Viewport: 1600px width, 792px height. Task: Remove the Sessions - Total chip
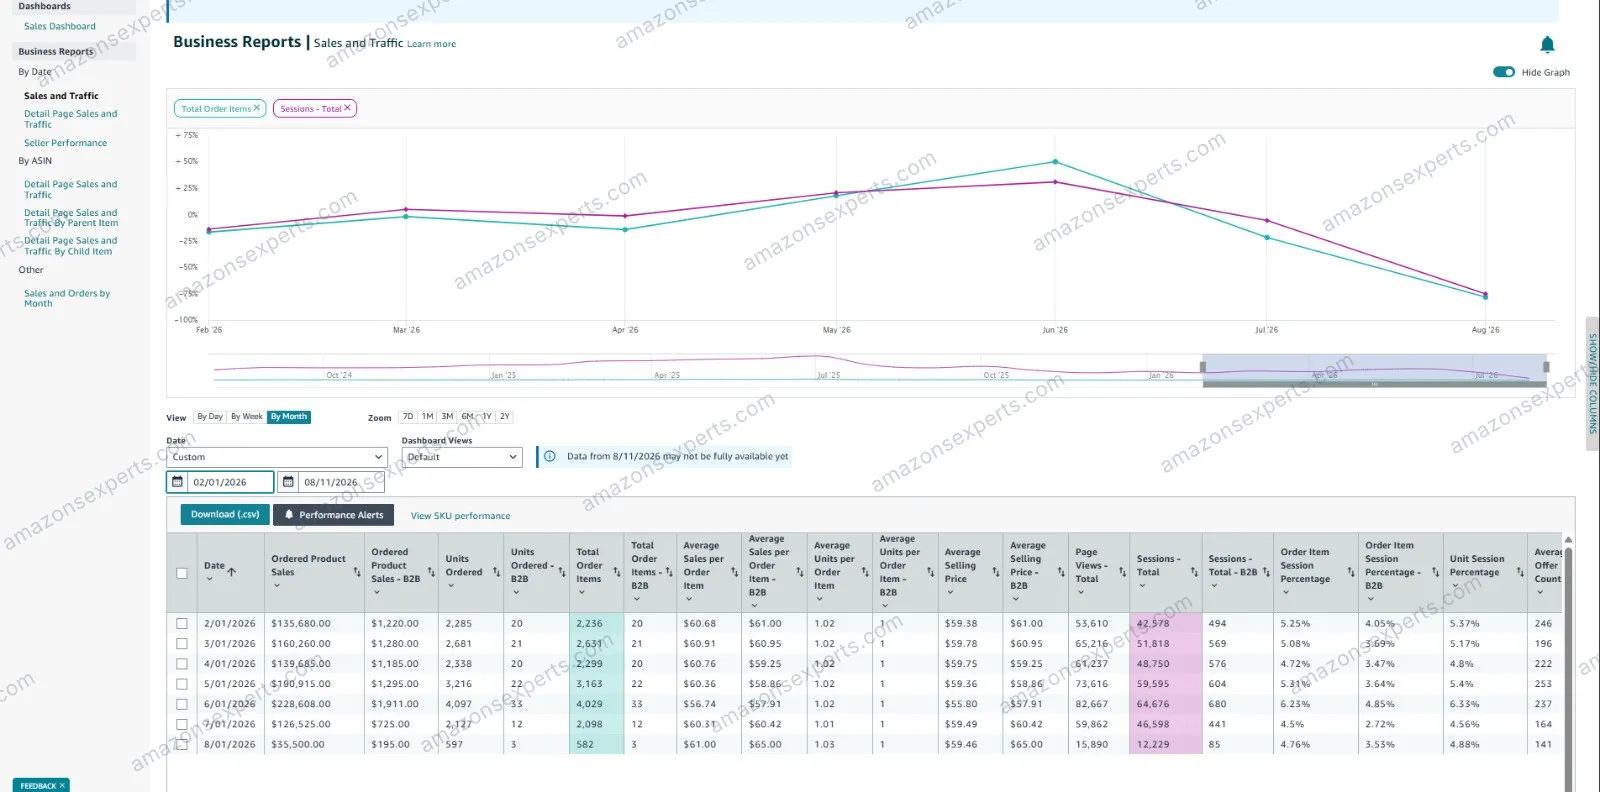(x=347, y=108)
